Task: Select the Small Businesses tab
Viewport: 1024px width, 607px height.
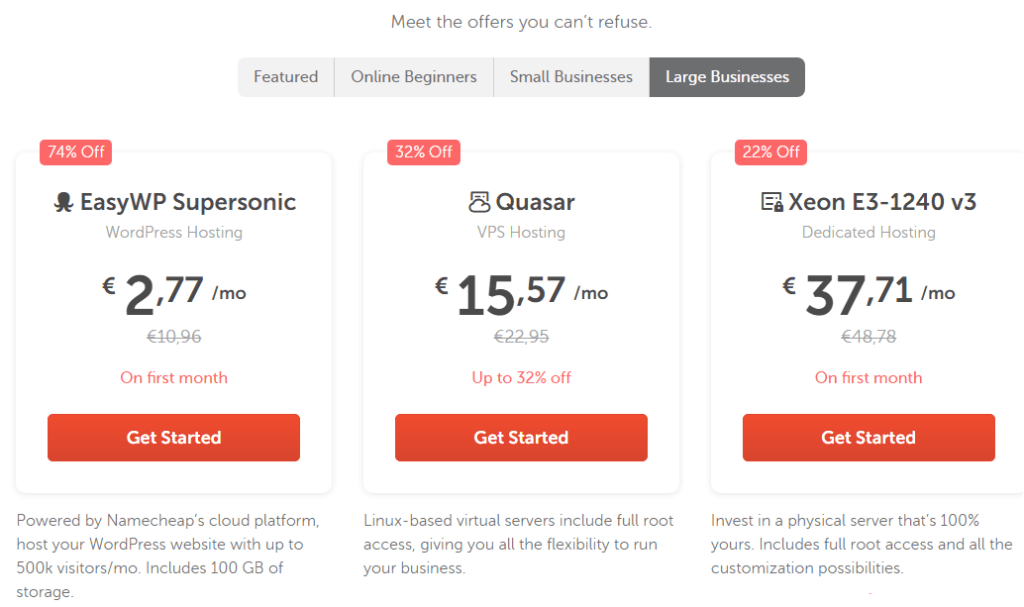Action: pos(571,77)
